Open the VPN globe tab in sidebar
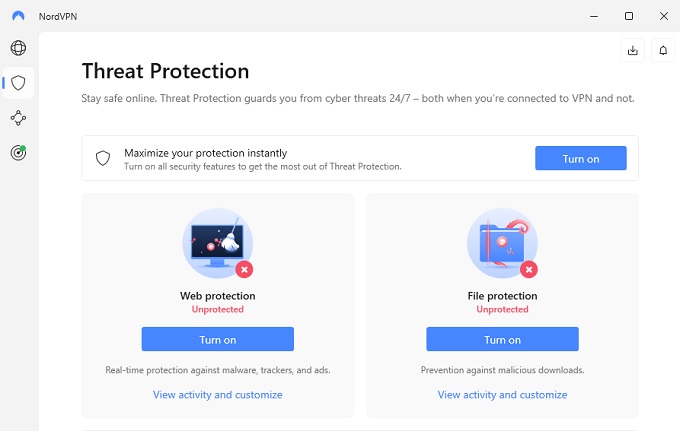Image resolution: width=680 pixels, height=431 pixels. pyautogui.click(x=18, y=48)
